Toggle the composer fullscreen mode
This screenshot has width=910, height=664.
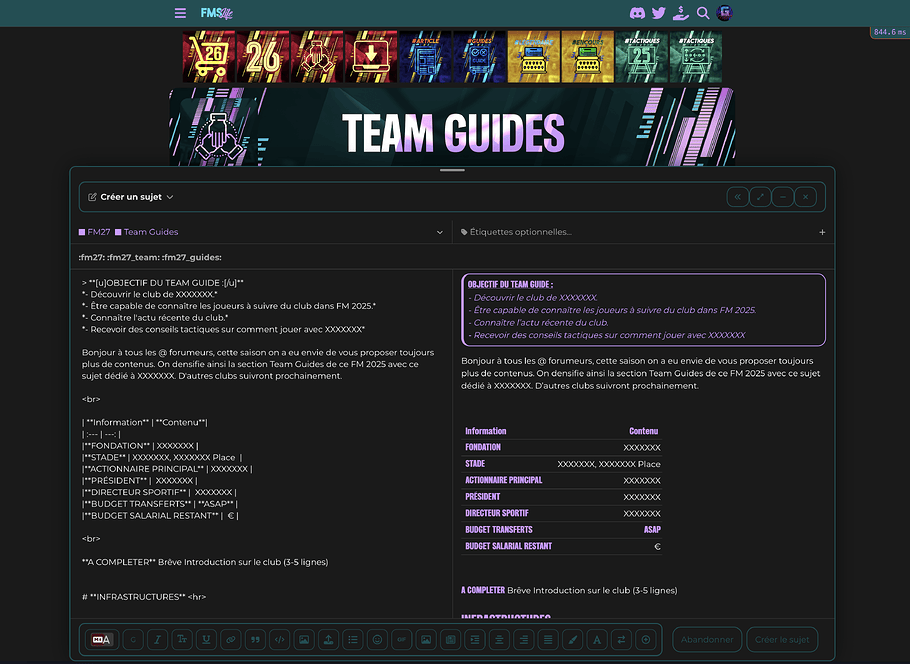(x=760, y=197)
